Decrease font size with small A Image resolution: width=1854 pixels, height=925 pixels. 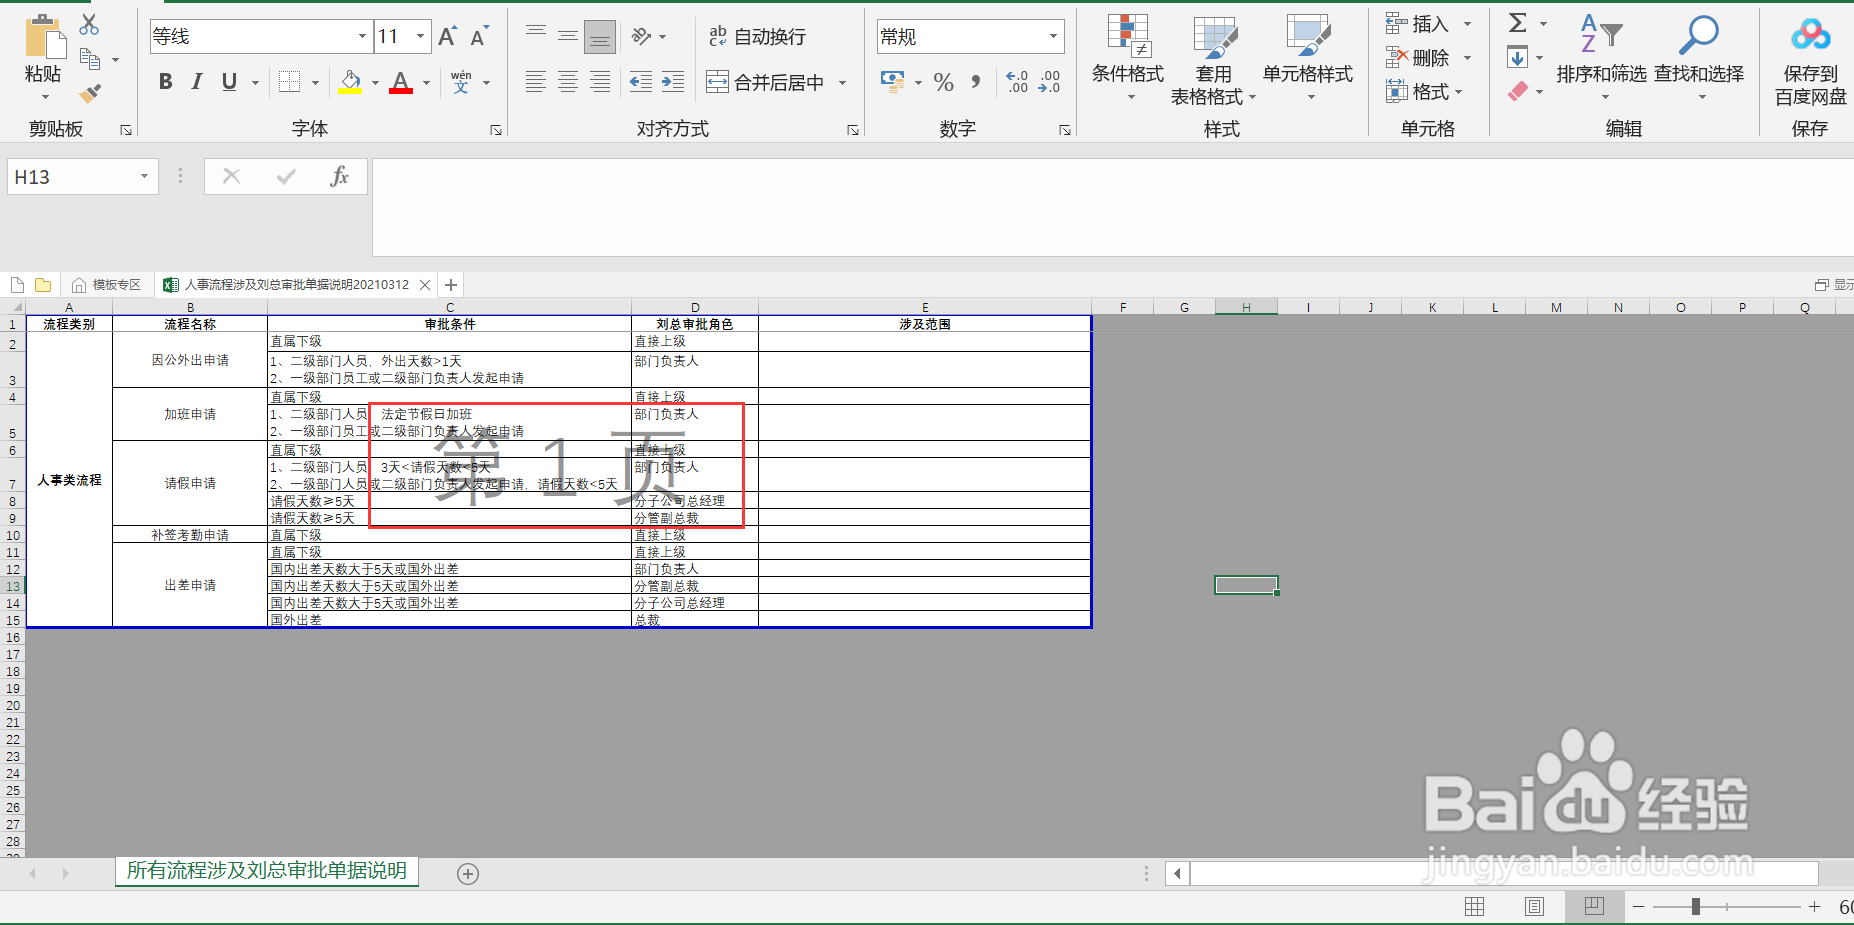[x=479, y=37]
